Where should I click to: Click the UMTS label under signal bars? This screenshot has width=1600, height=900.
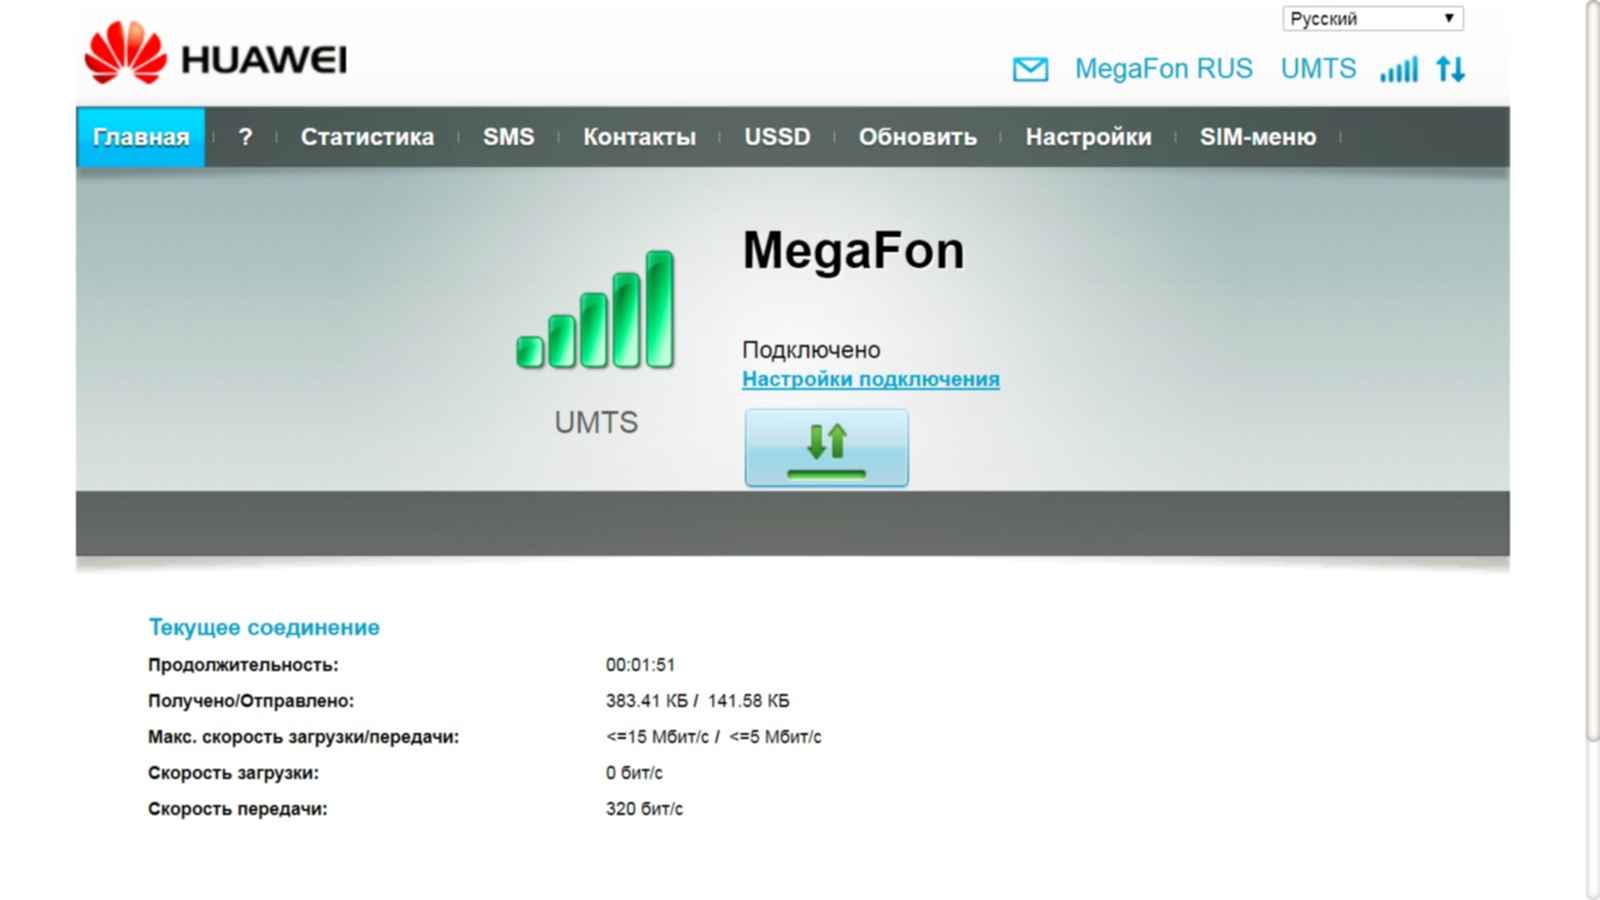click(x=596, y=422)
